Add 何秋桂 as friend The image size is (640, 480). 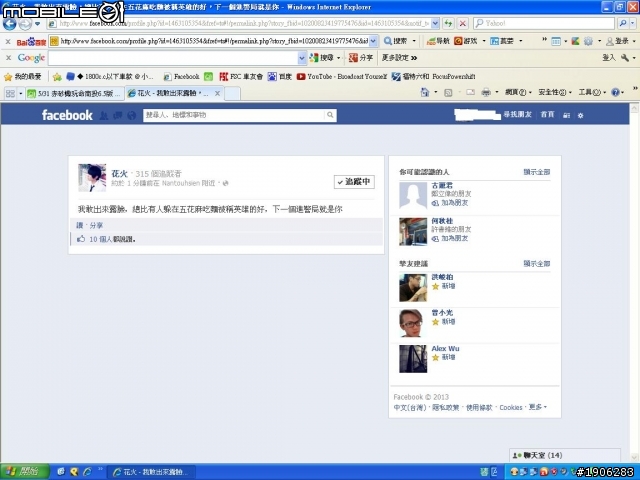click(x=450, y=238)
